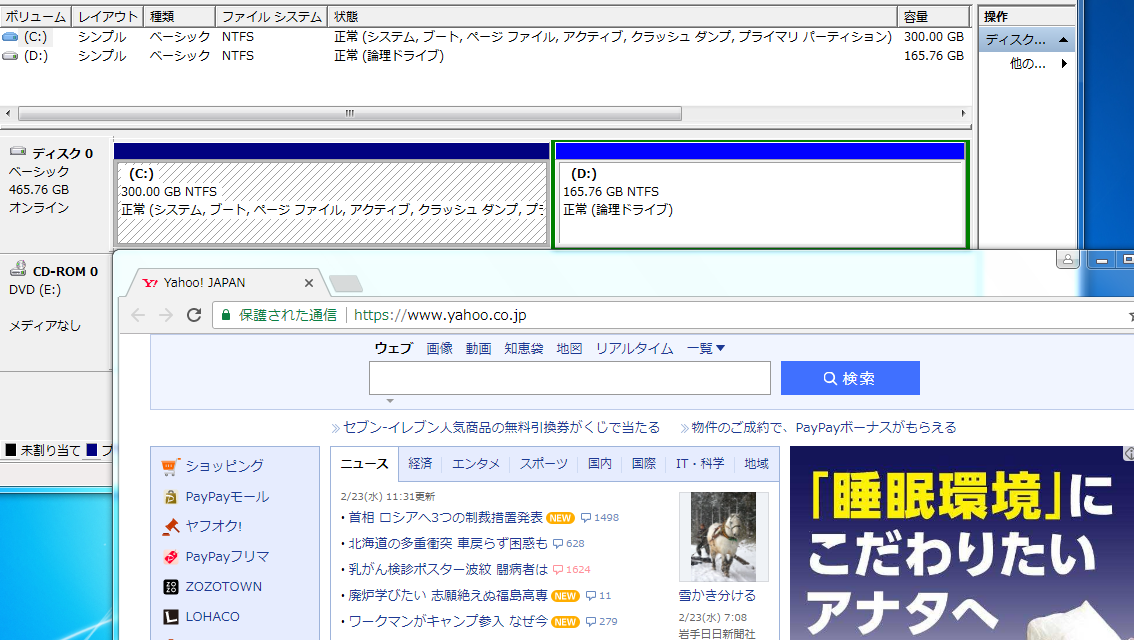This screenshot has width=1134, height=640.
Task: Select リアルタイム search category
Action: [634, 349]
